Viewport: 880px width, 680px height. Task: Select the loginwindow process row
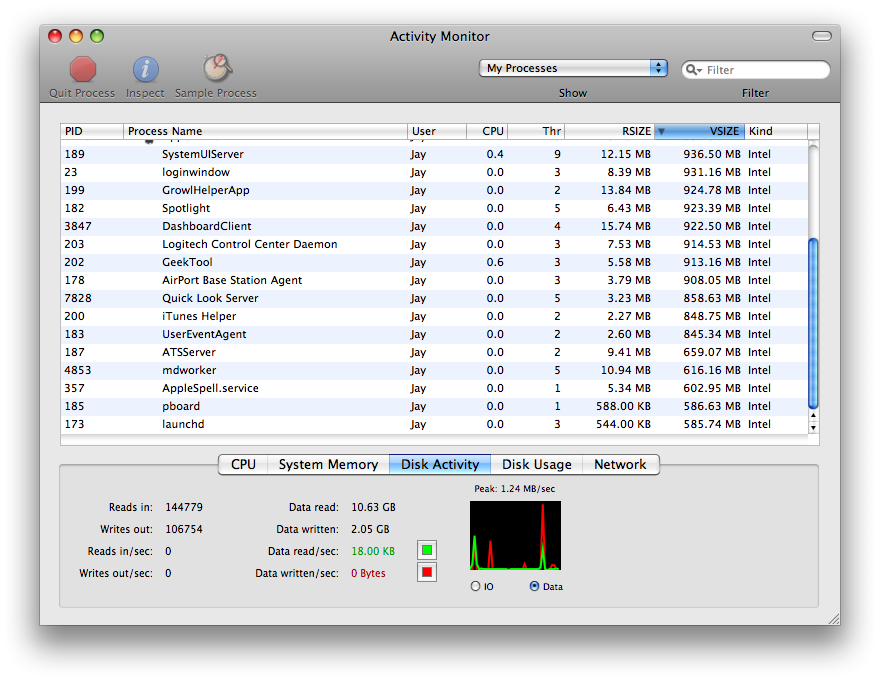click(434, 172)
